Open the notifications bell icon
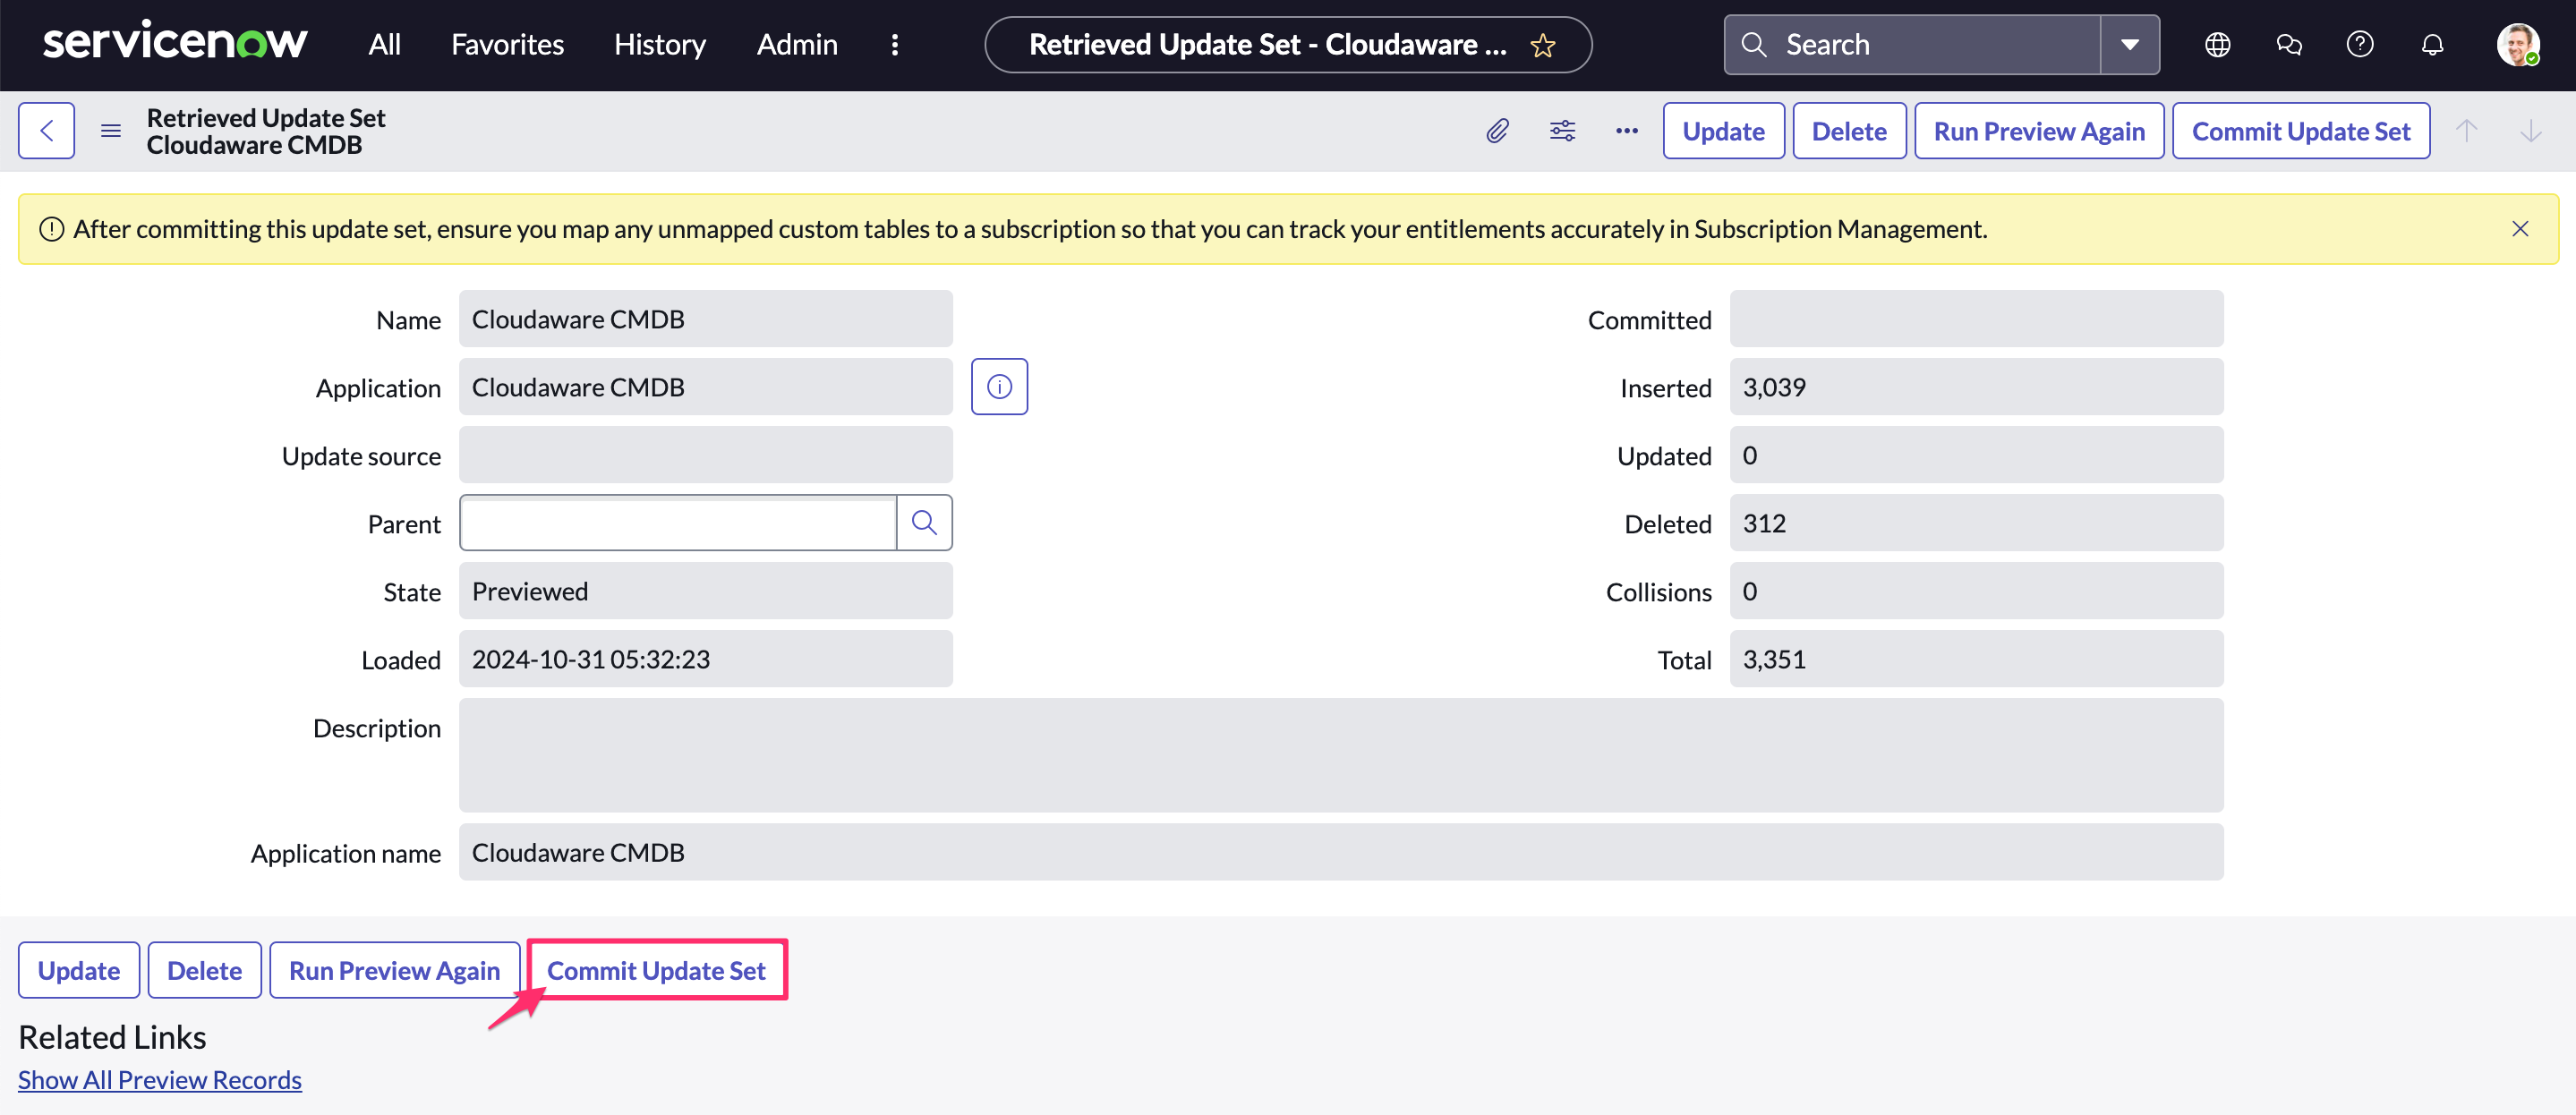 (2433, 44)
